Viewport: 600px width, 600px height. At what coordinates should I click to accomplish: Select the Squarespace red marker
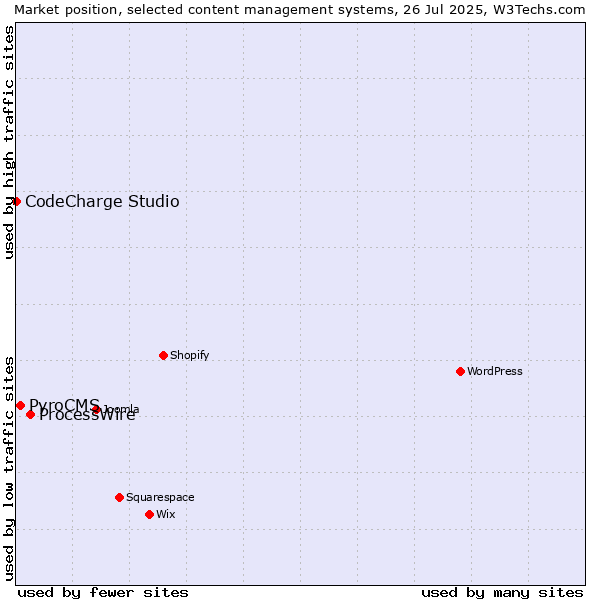(119, 497)
